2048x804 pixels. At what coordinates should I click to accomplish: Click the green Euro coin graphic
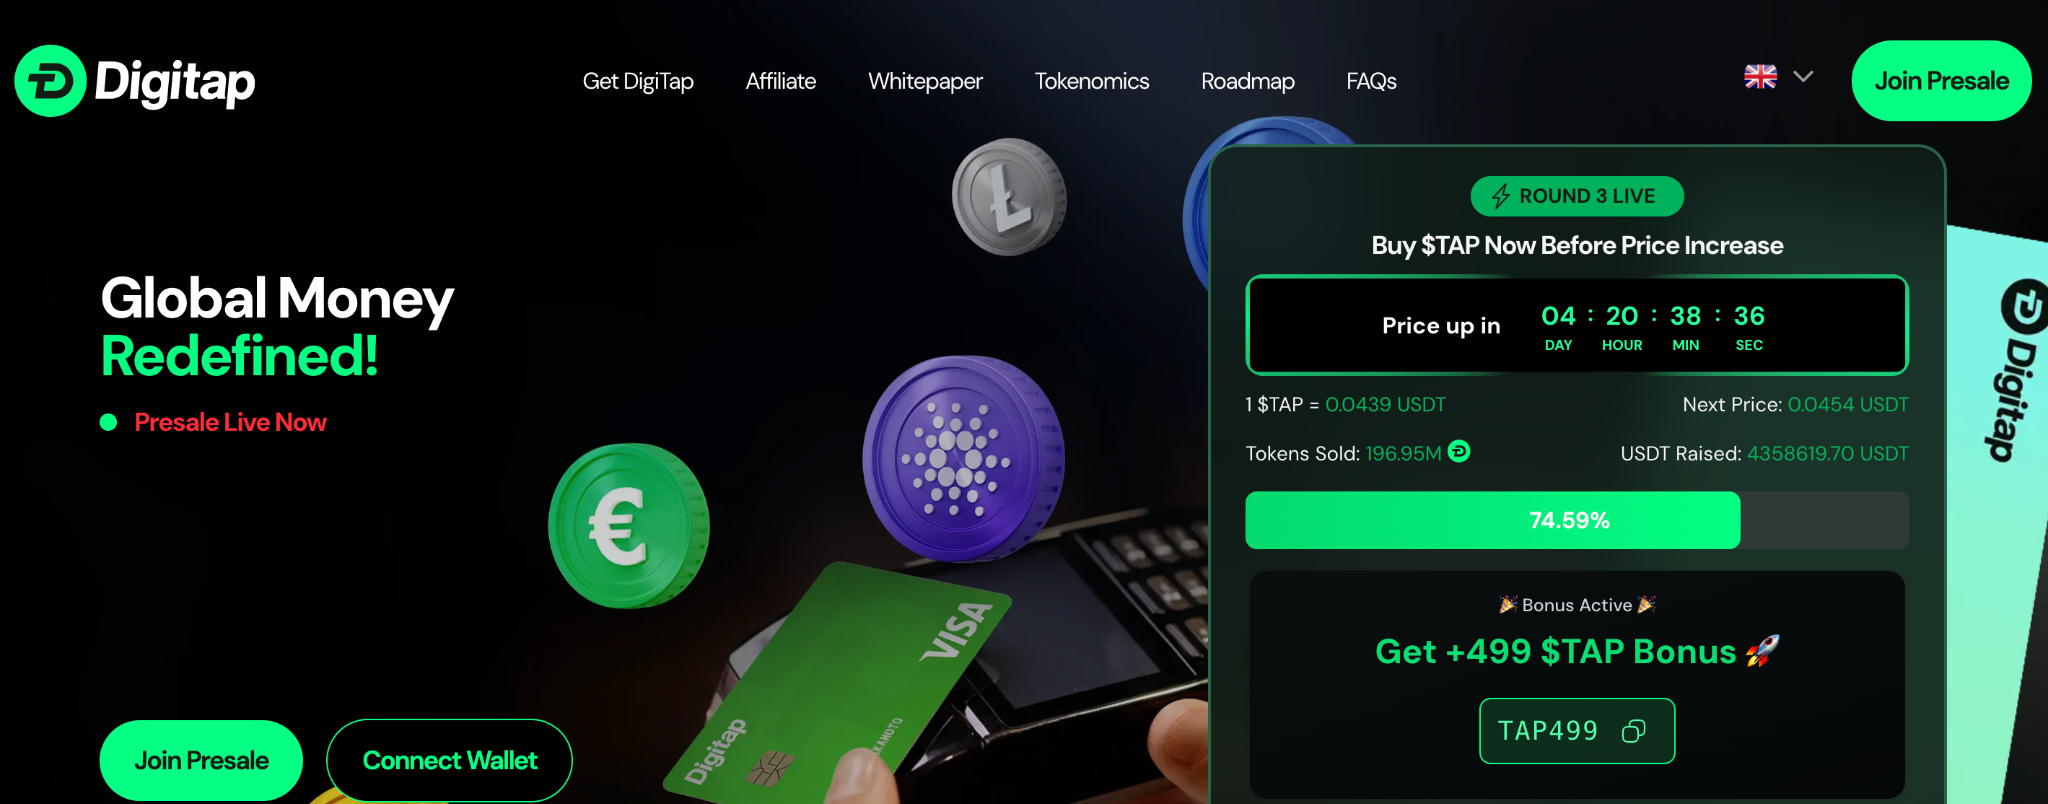click(x=629, y=526)
